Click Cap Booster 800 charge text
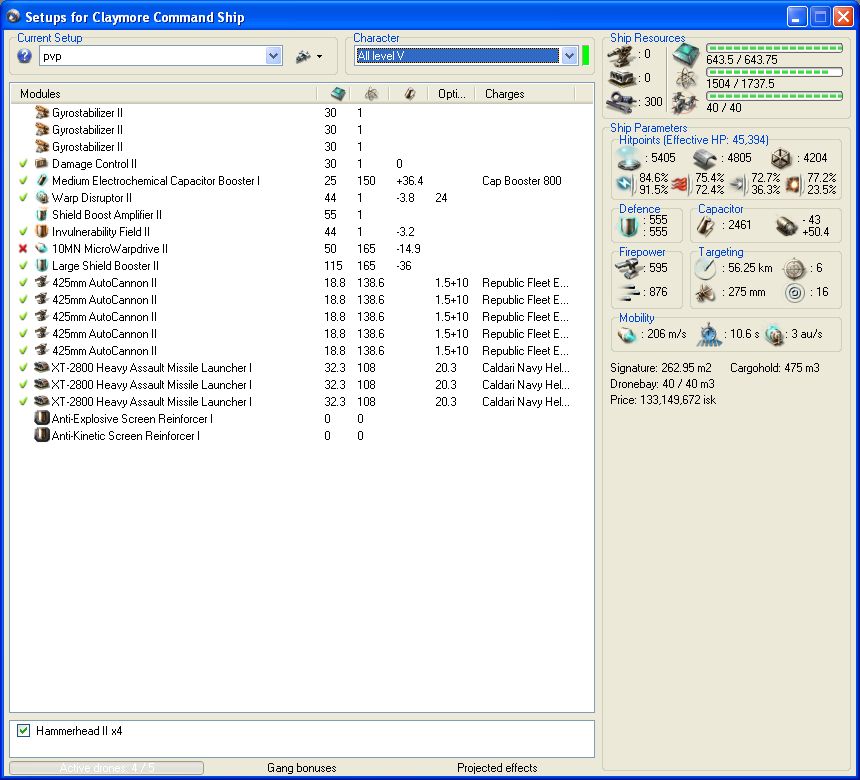The height and width of the screenshot is (780, 860). point(522,180)
